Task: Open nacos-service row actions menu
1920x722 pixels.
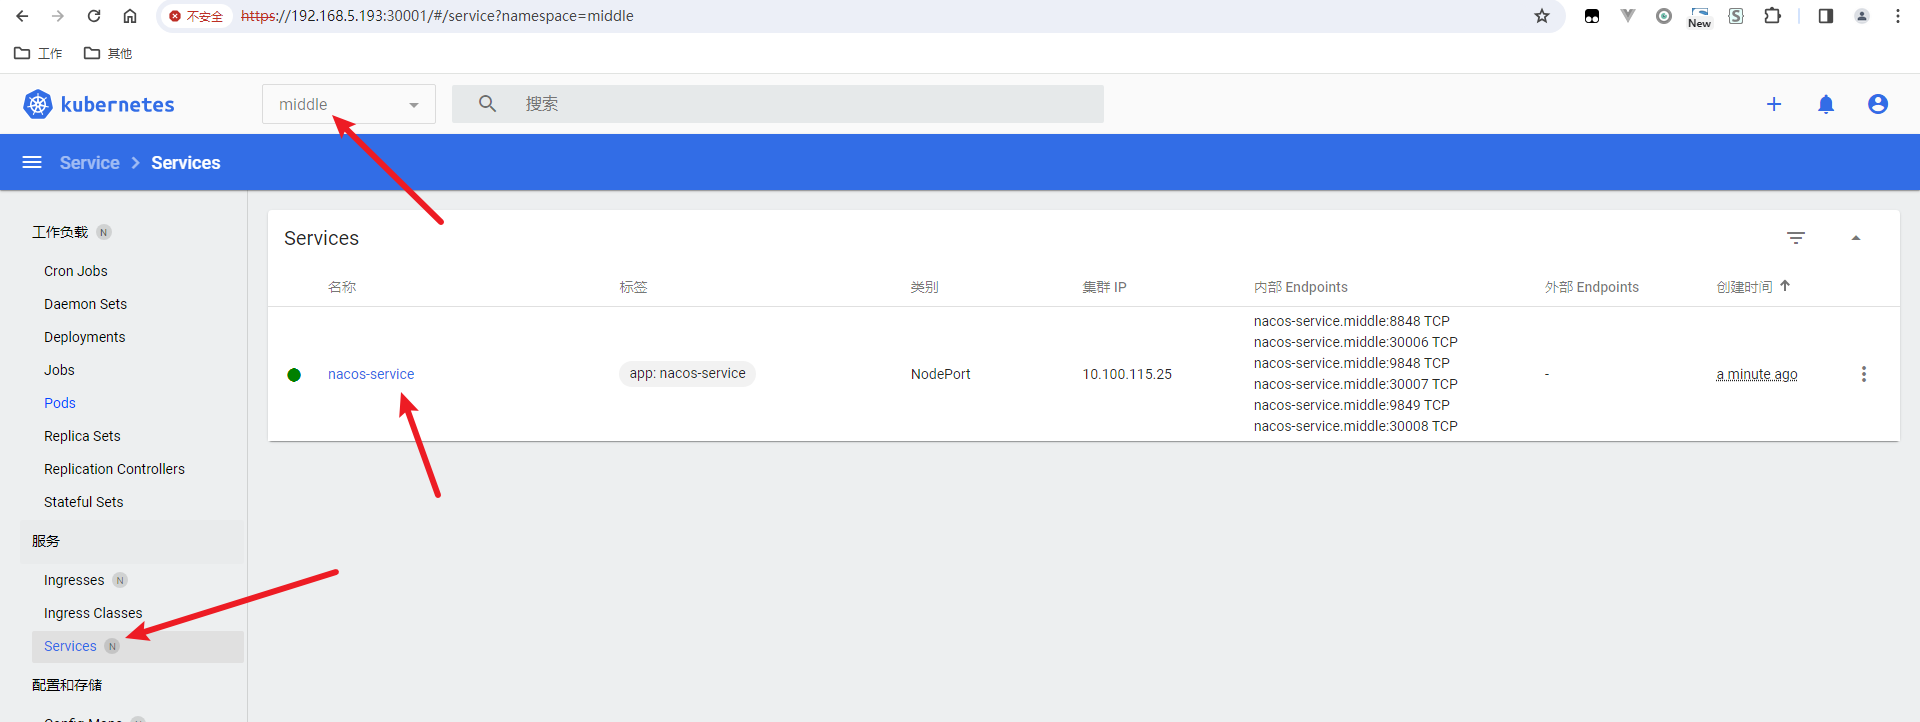Action: coord(1864,374)
